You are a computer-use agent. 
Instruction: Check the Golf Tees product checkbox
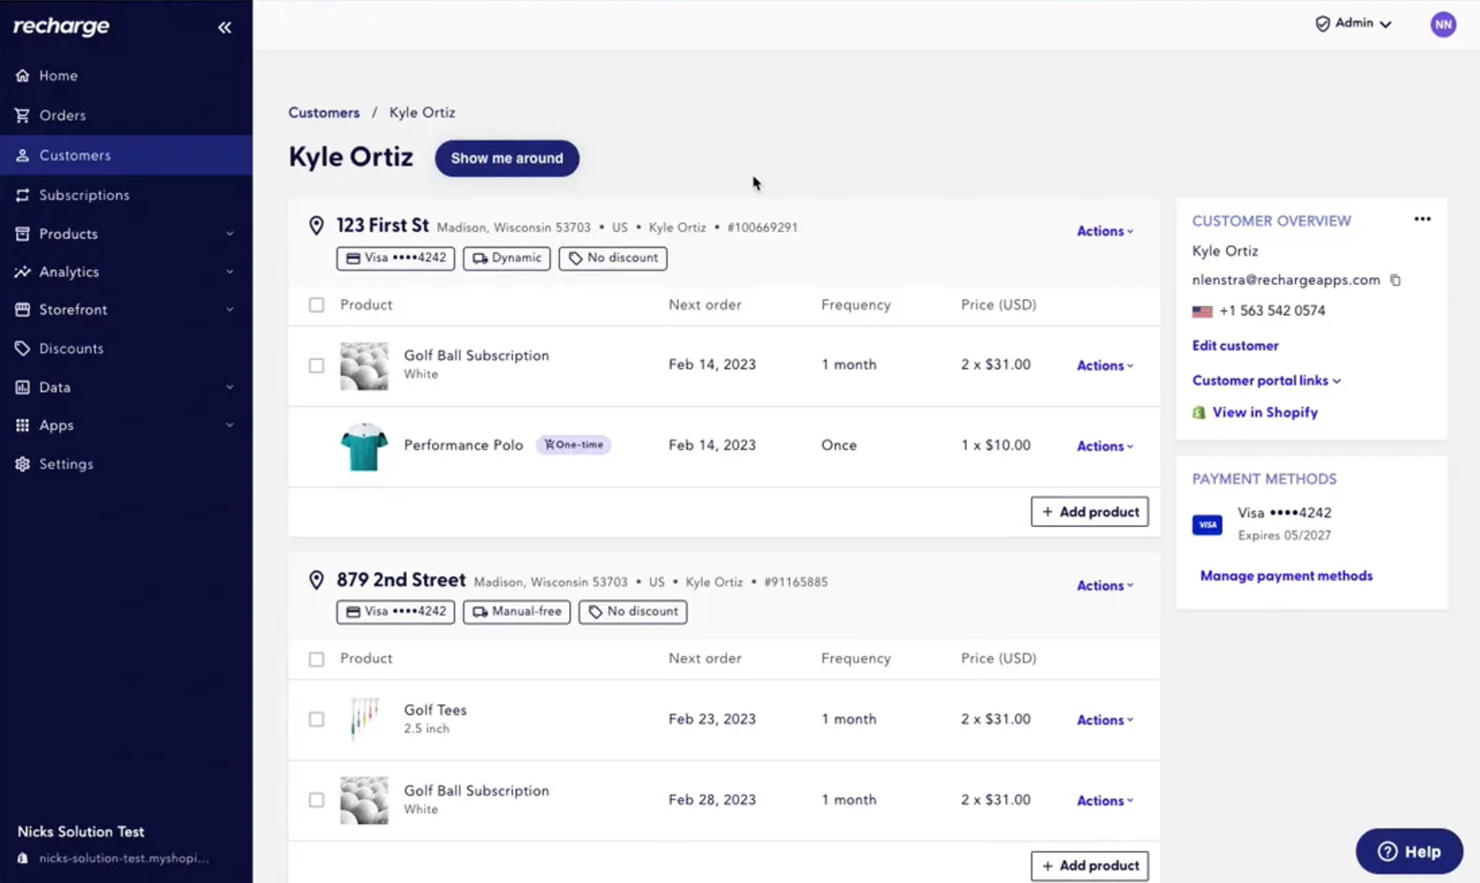(x=316, y=719)
